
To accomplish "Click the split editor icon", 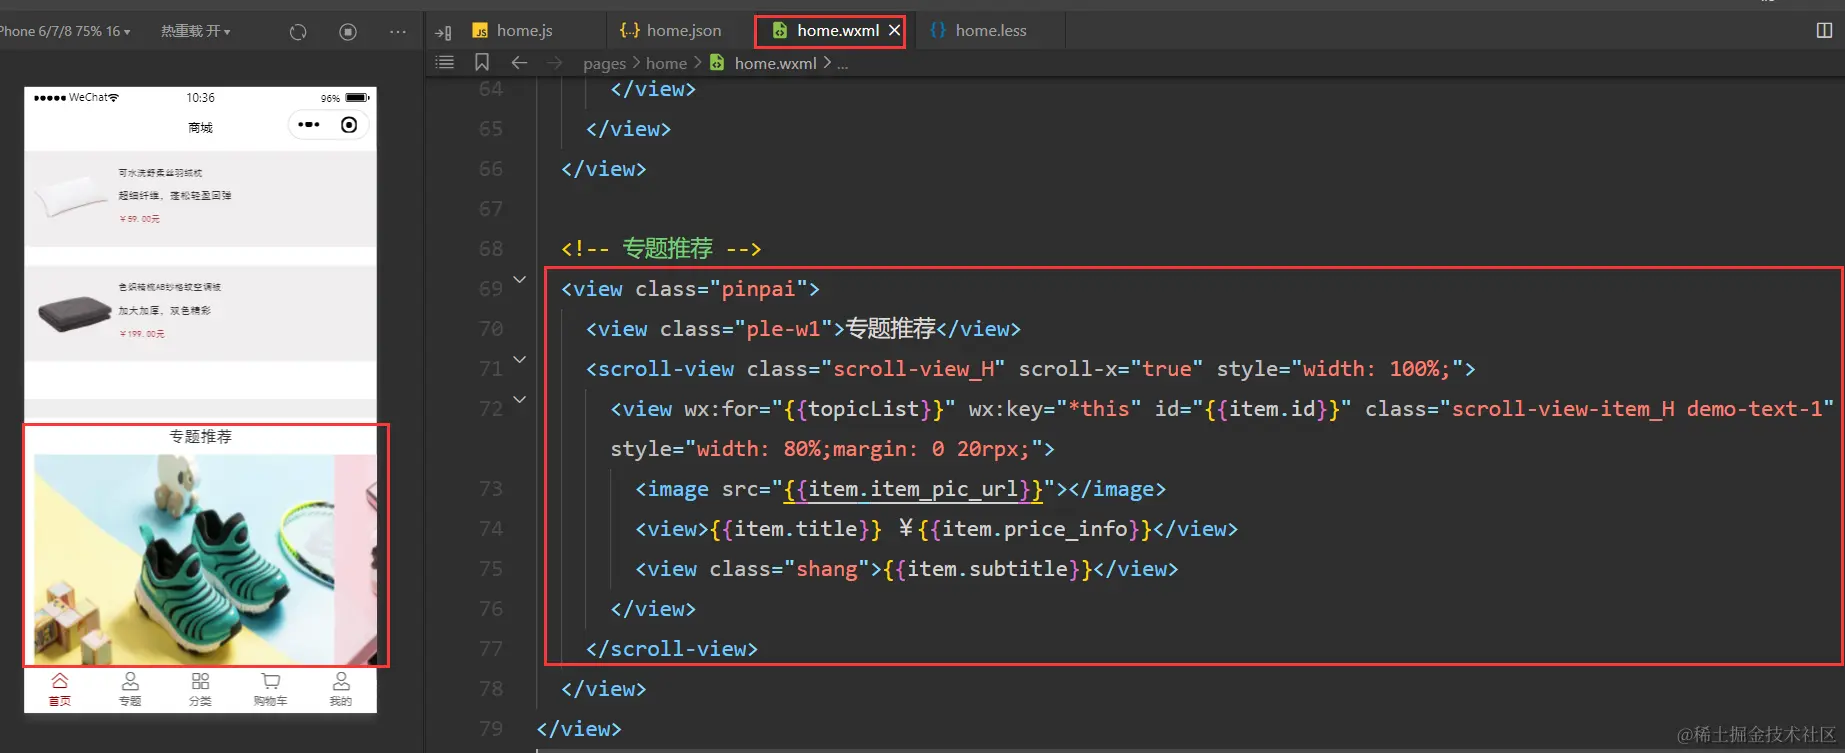I will (x=1824, y=31).
